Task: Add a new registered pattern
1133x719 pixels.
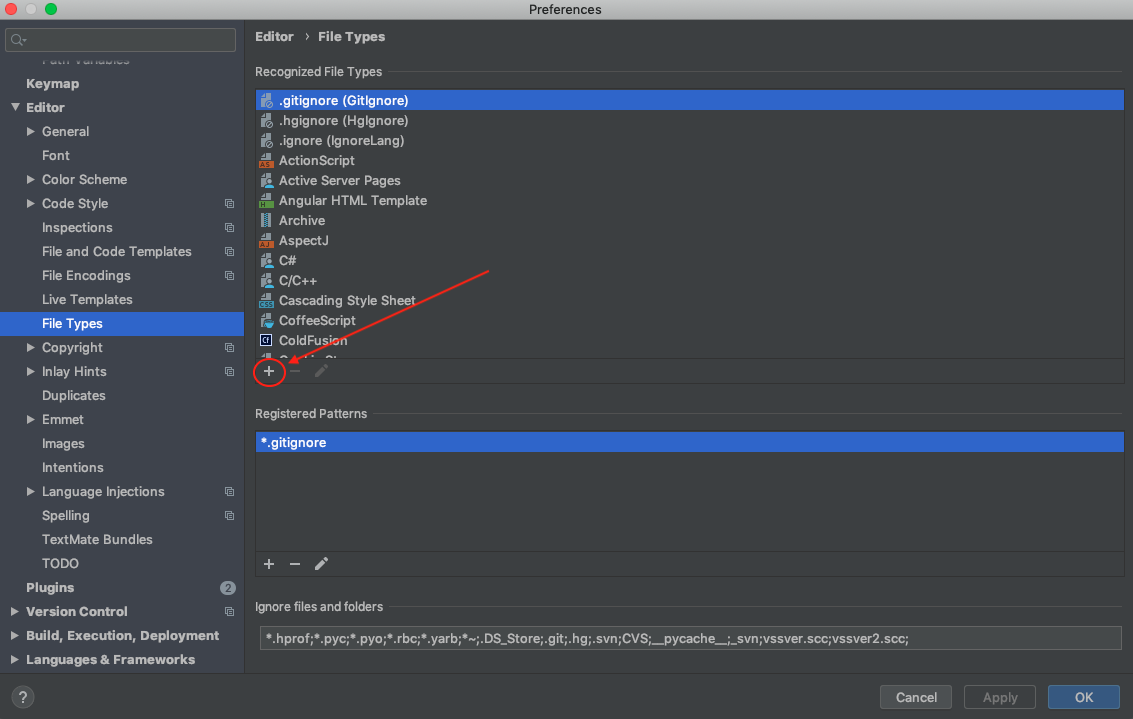Action: coord(269,564)
